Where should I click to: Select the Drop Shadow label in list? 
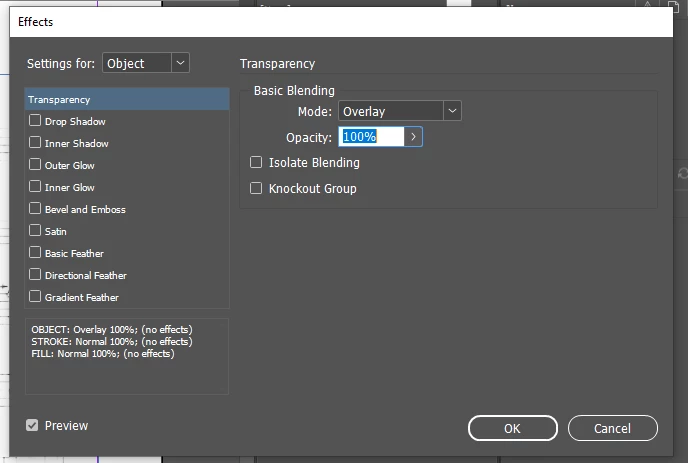75,122
